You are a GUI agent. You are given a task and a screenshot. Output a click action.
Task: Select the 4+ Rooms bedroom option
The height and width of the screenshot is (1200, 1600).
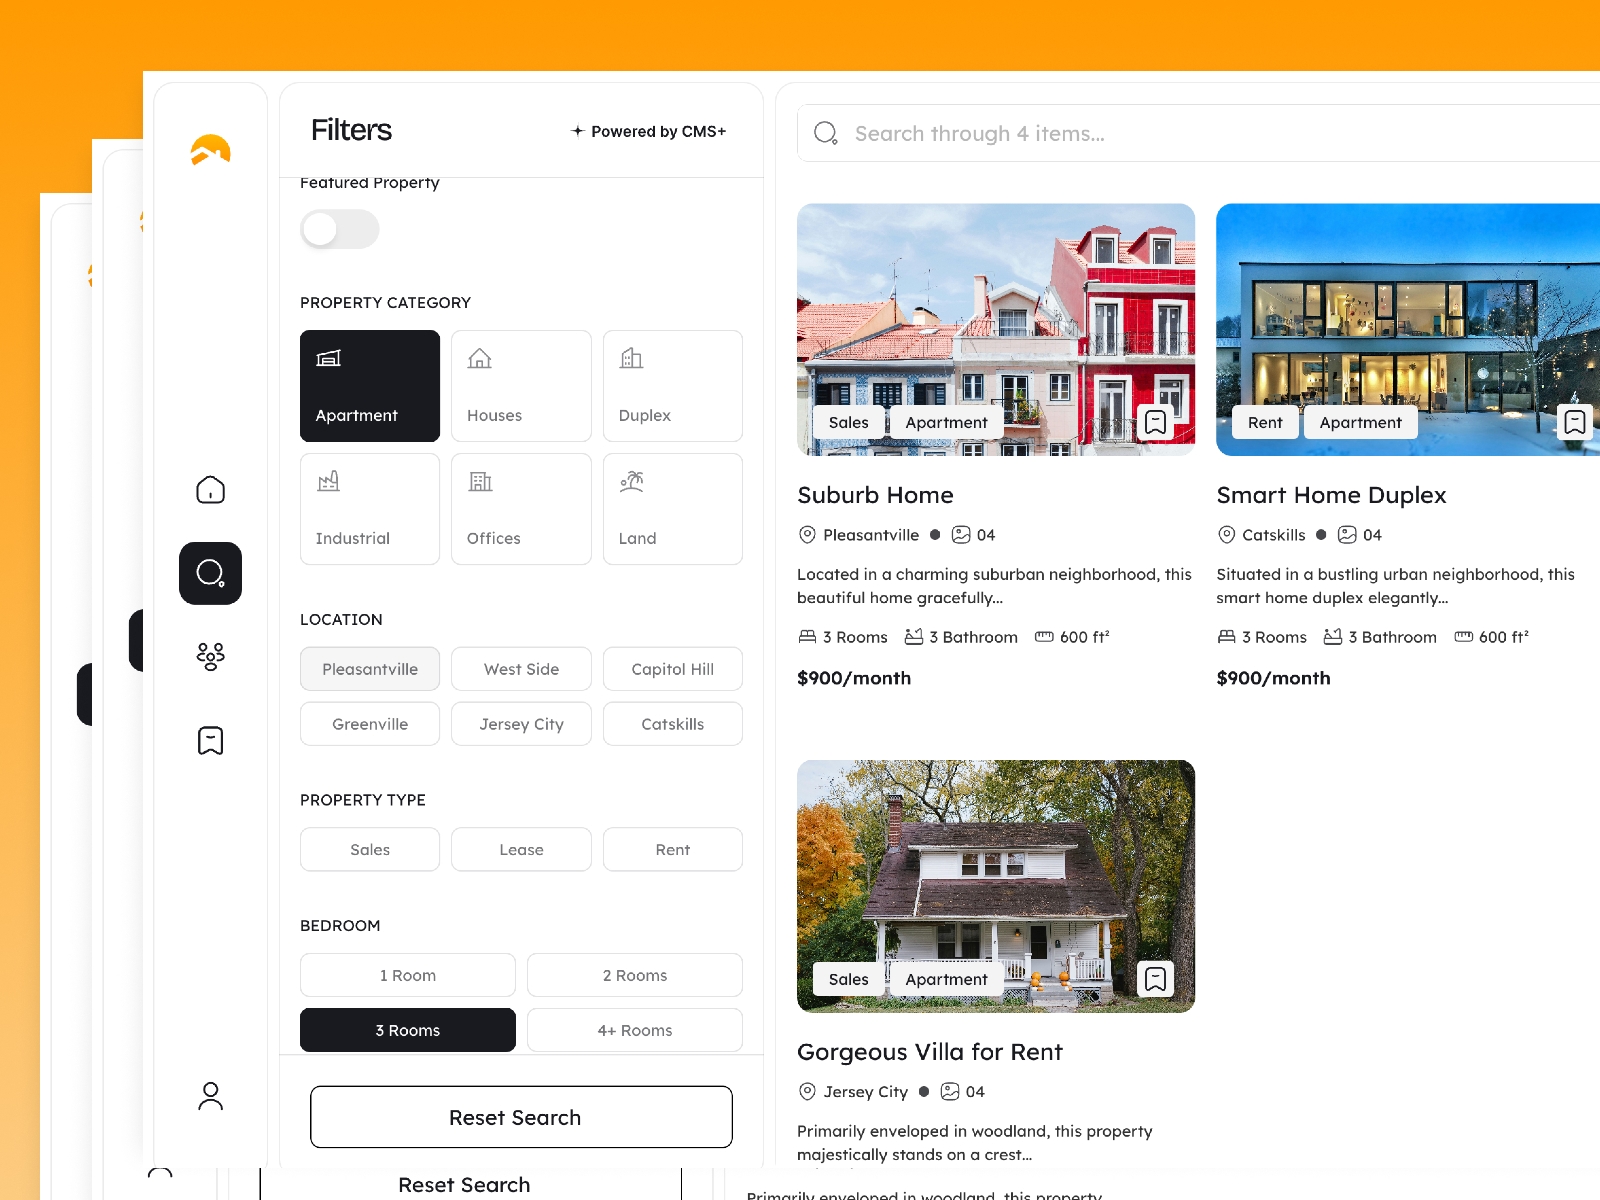point(634,1030)
